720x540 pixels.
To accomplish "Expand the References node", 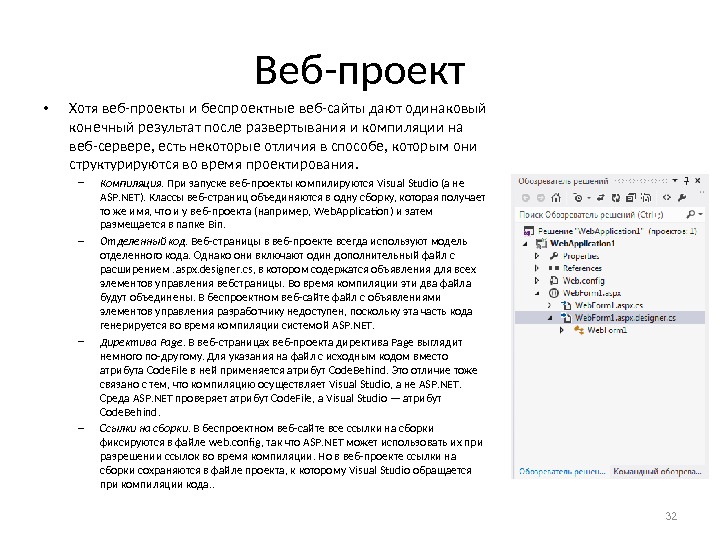I will [x=537, y=268].
